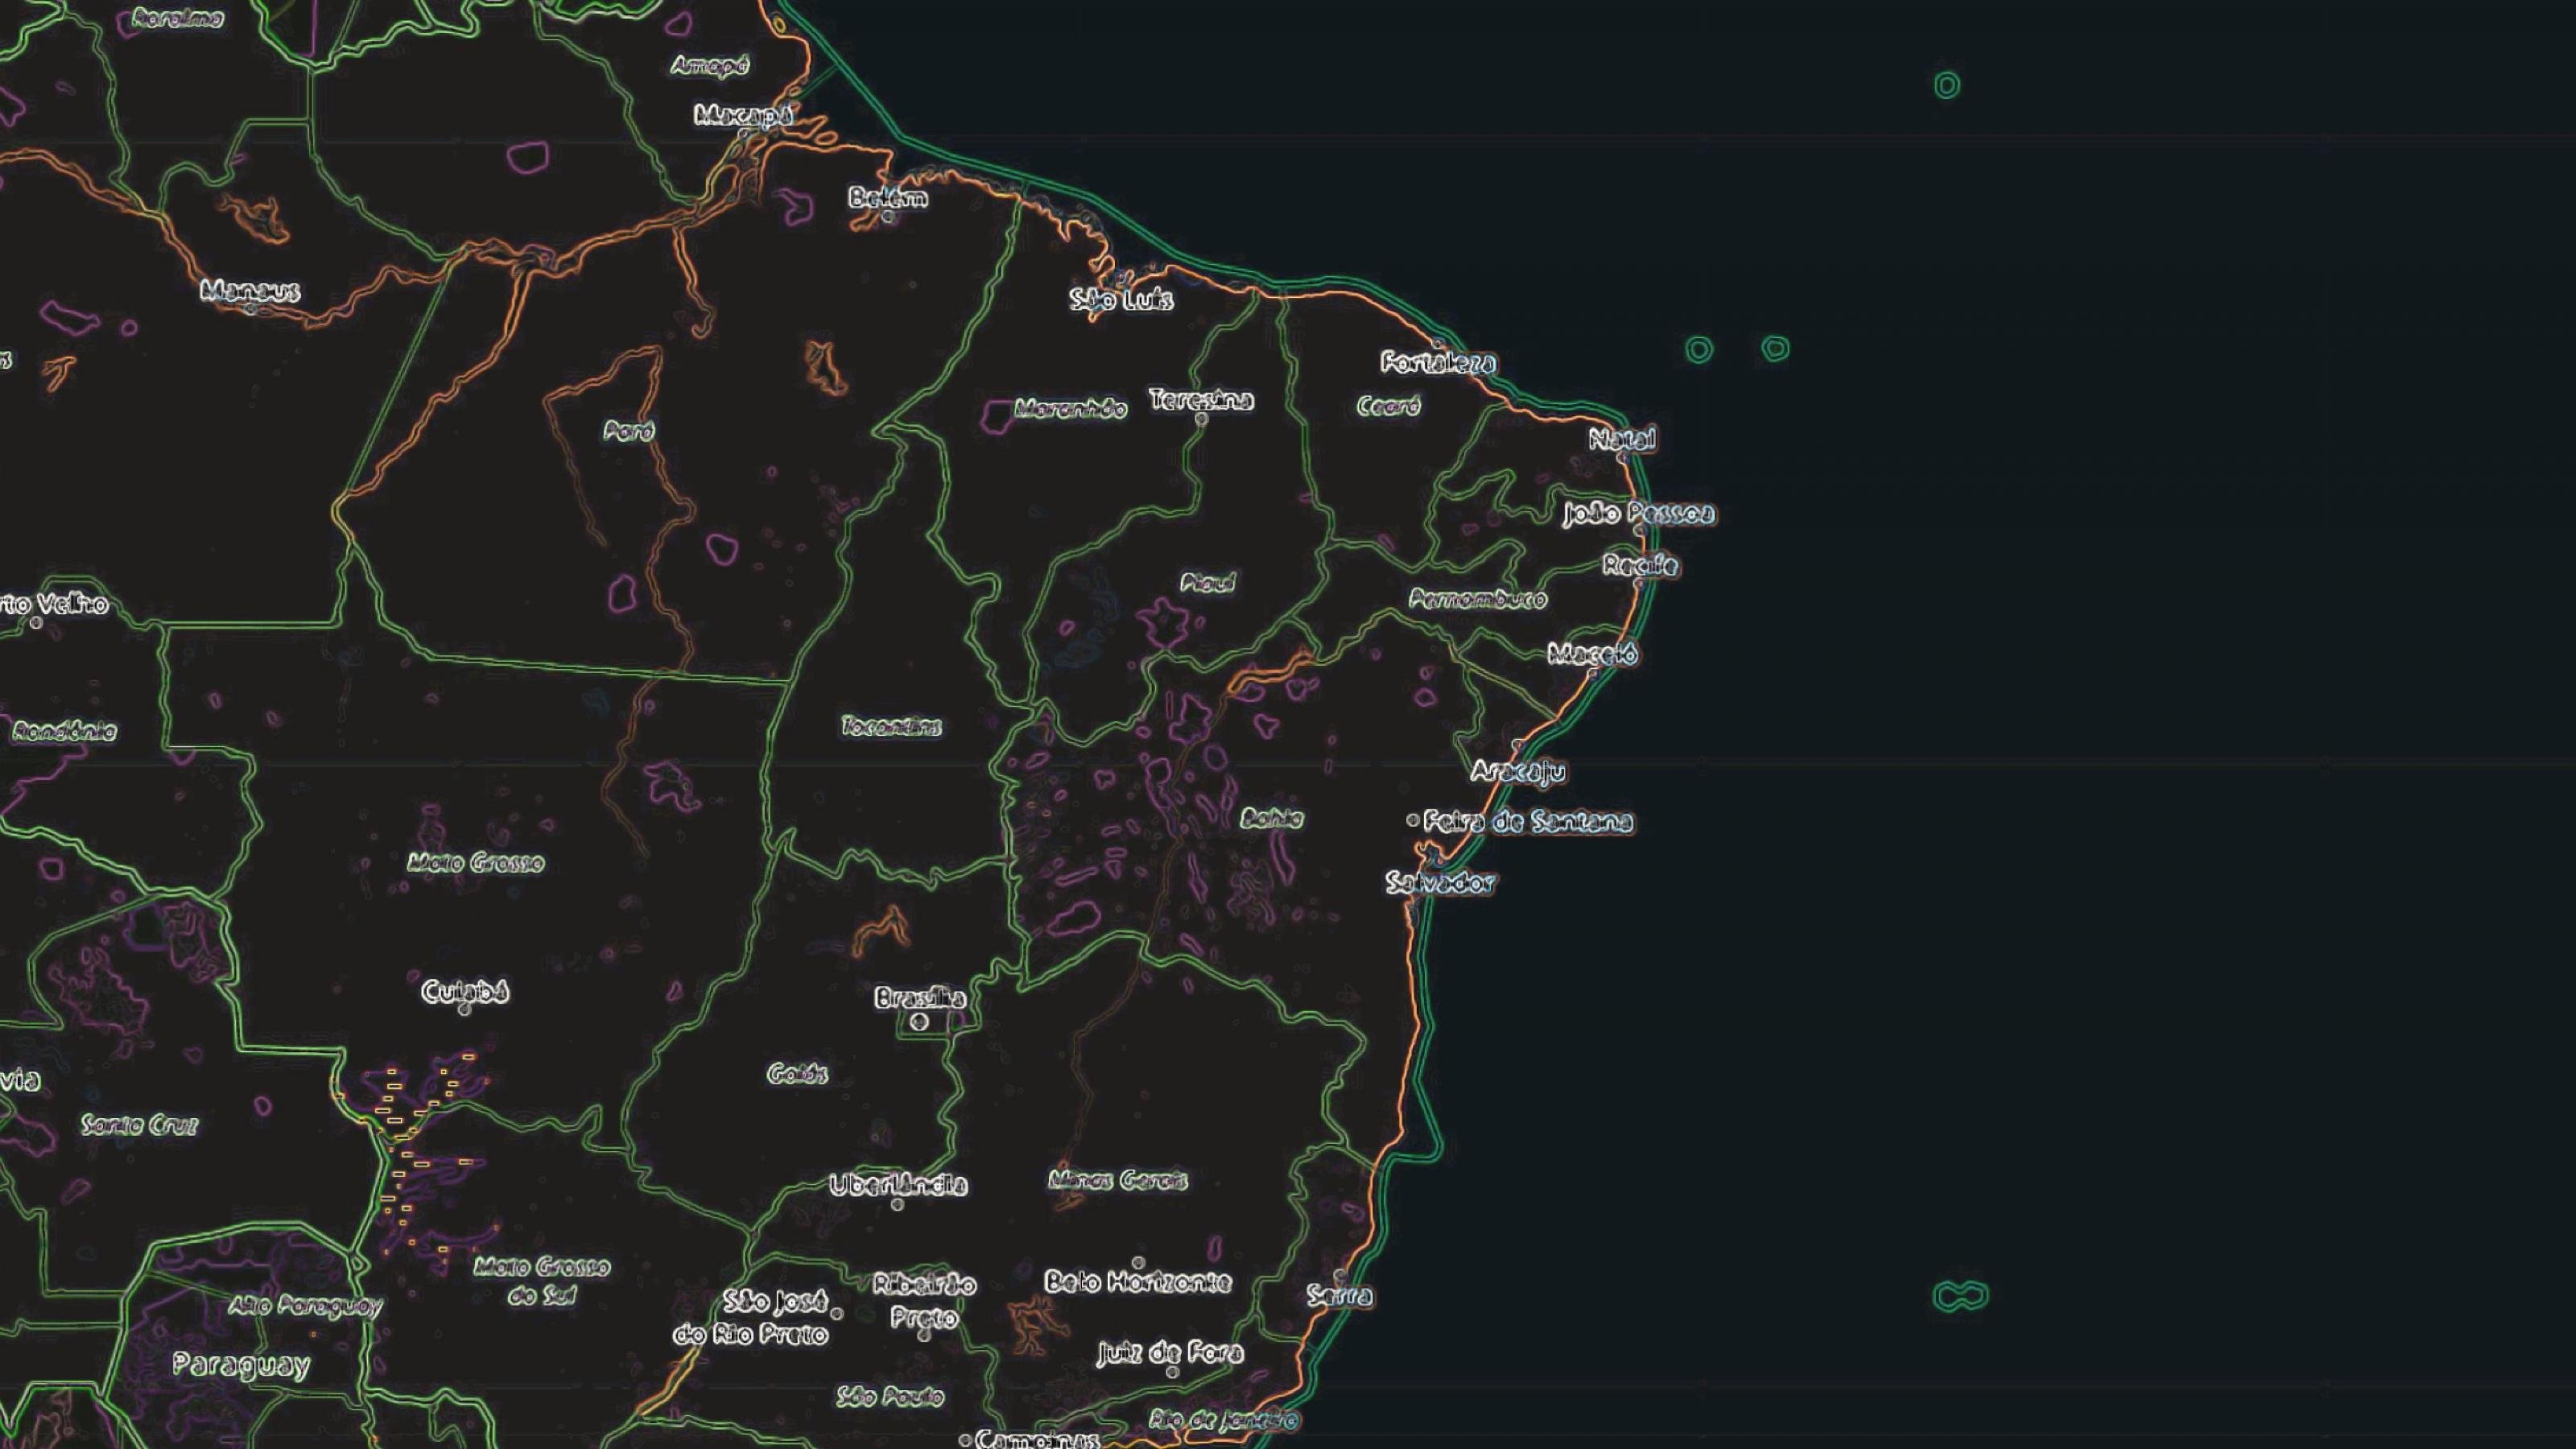Screen dimensions: 2576x1449
Task: Click the Uberlândia city label
Action: click(x=898, y=1185)
